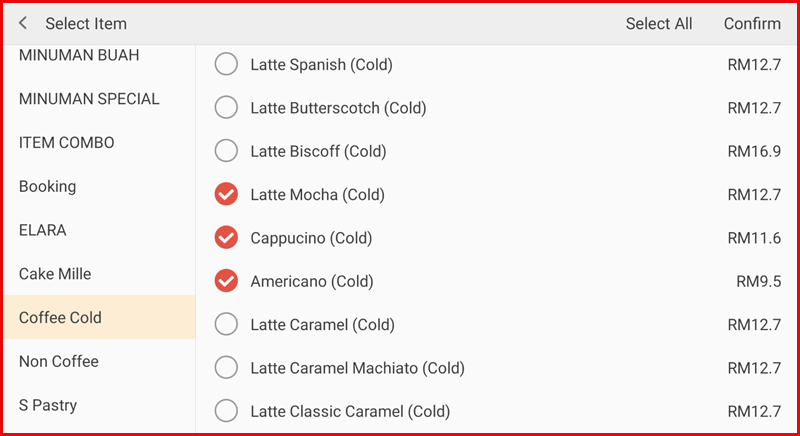The height and width of the screenshot is (436, 800).
Task: Uncheck Cappucino (Cold) red checkmark
Action: tap(227, 238)
